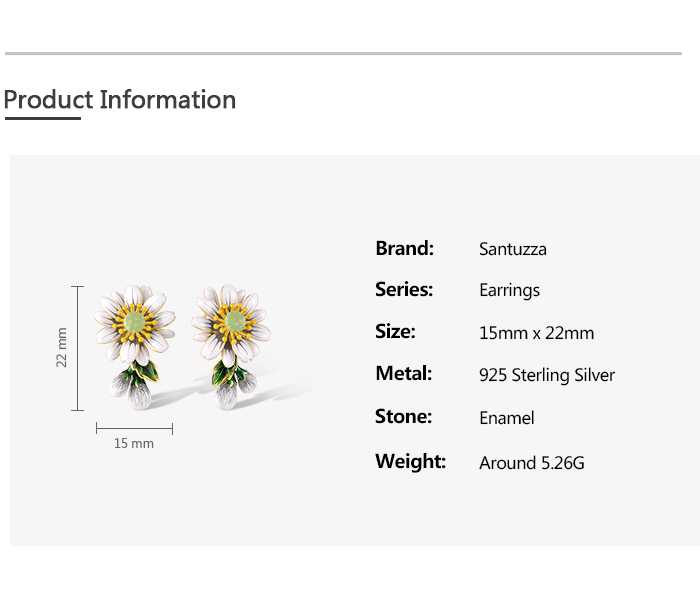The height and width of the screenshot is (596, 700).
Task: Click the Around 5.26G weight value
Action: tap(531, 462)
